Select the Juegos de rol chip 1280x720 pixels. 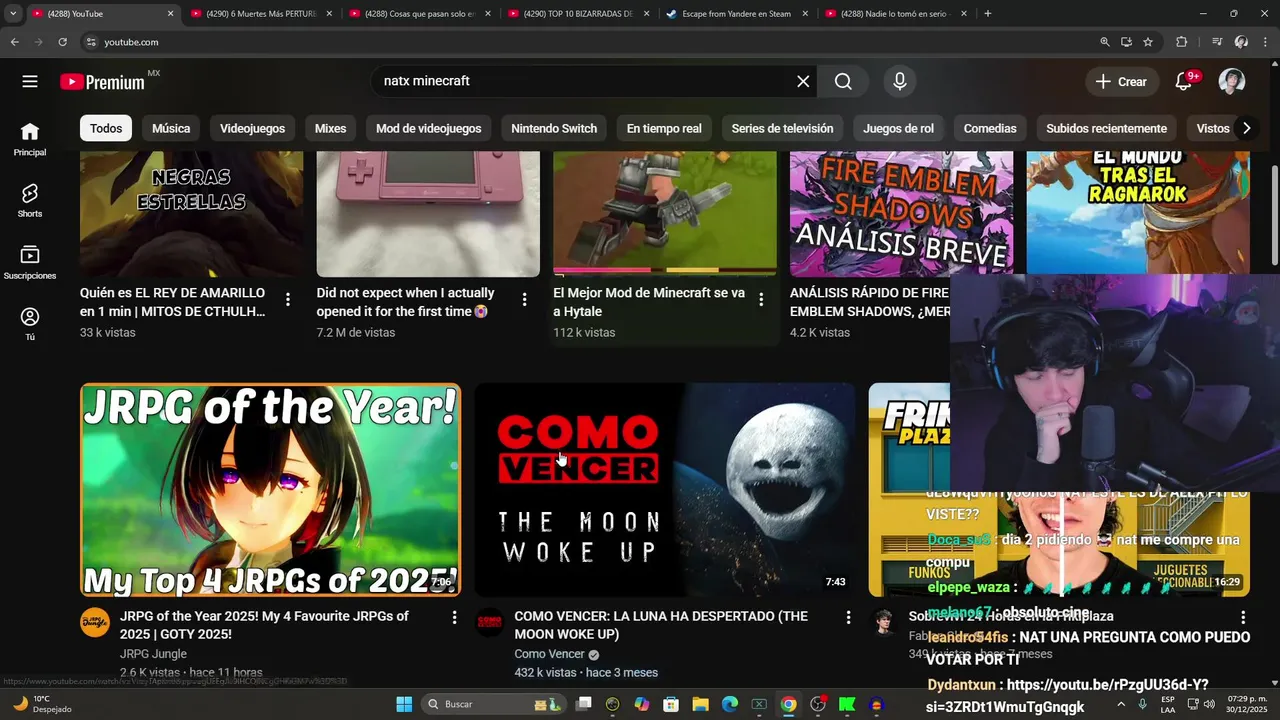[x=898, y=128]
